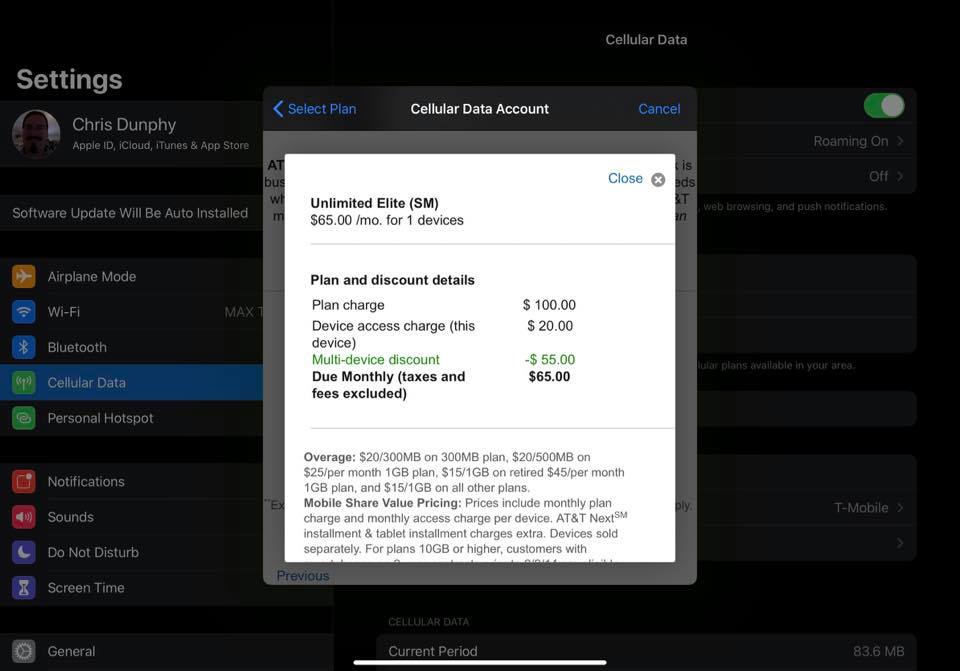Screen dimensions: 960x671
Task: Click the Plan and discount details heading
Action: [x=392, y=280]
